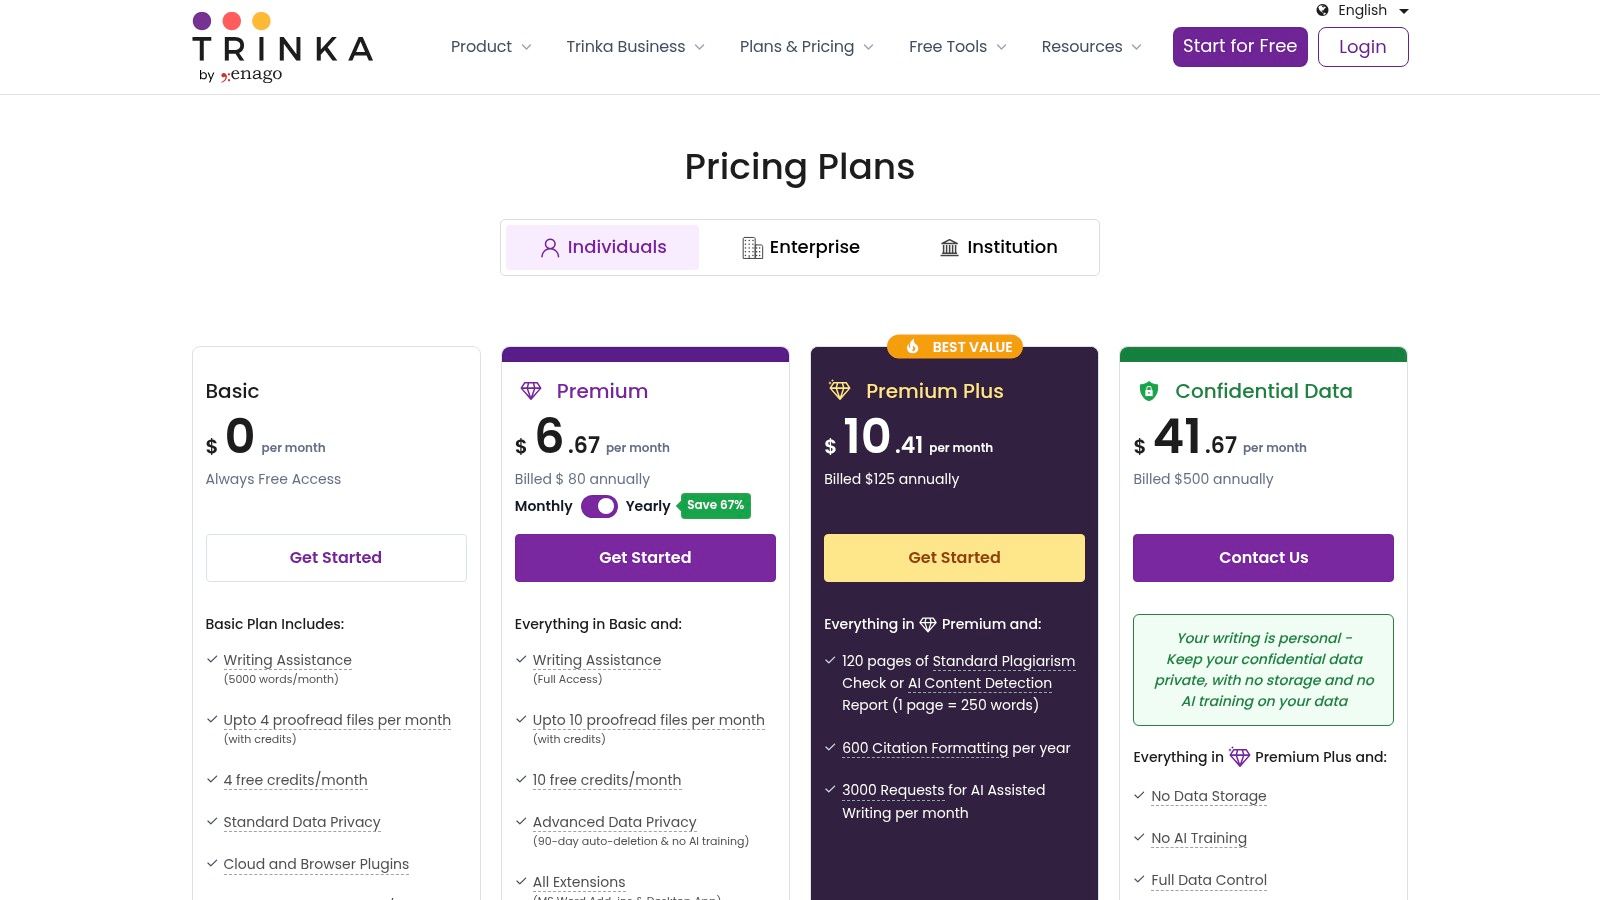1600x900 pixels.
Task: Click the Premium Plus gold diamond icon
Action: point(840,391)
